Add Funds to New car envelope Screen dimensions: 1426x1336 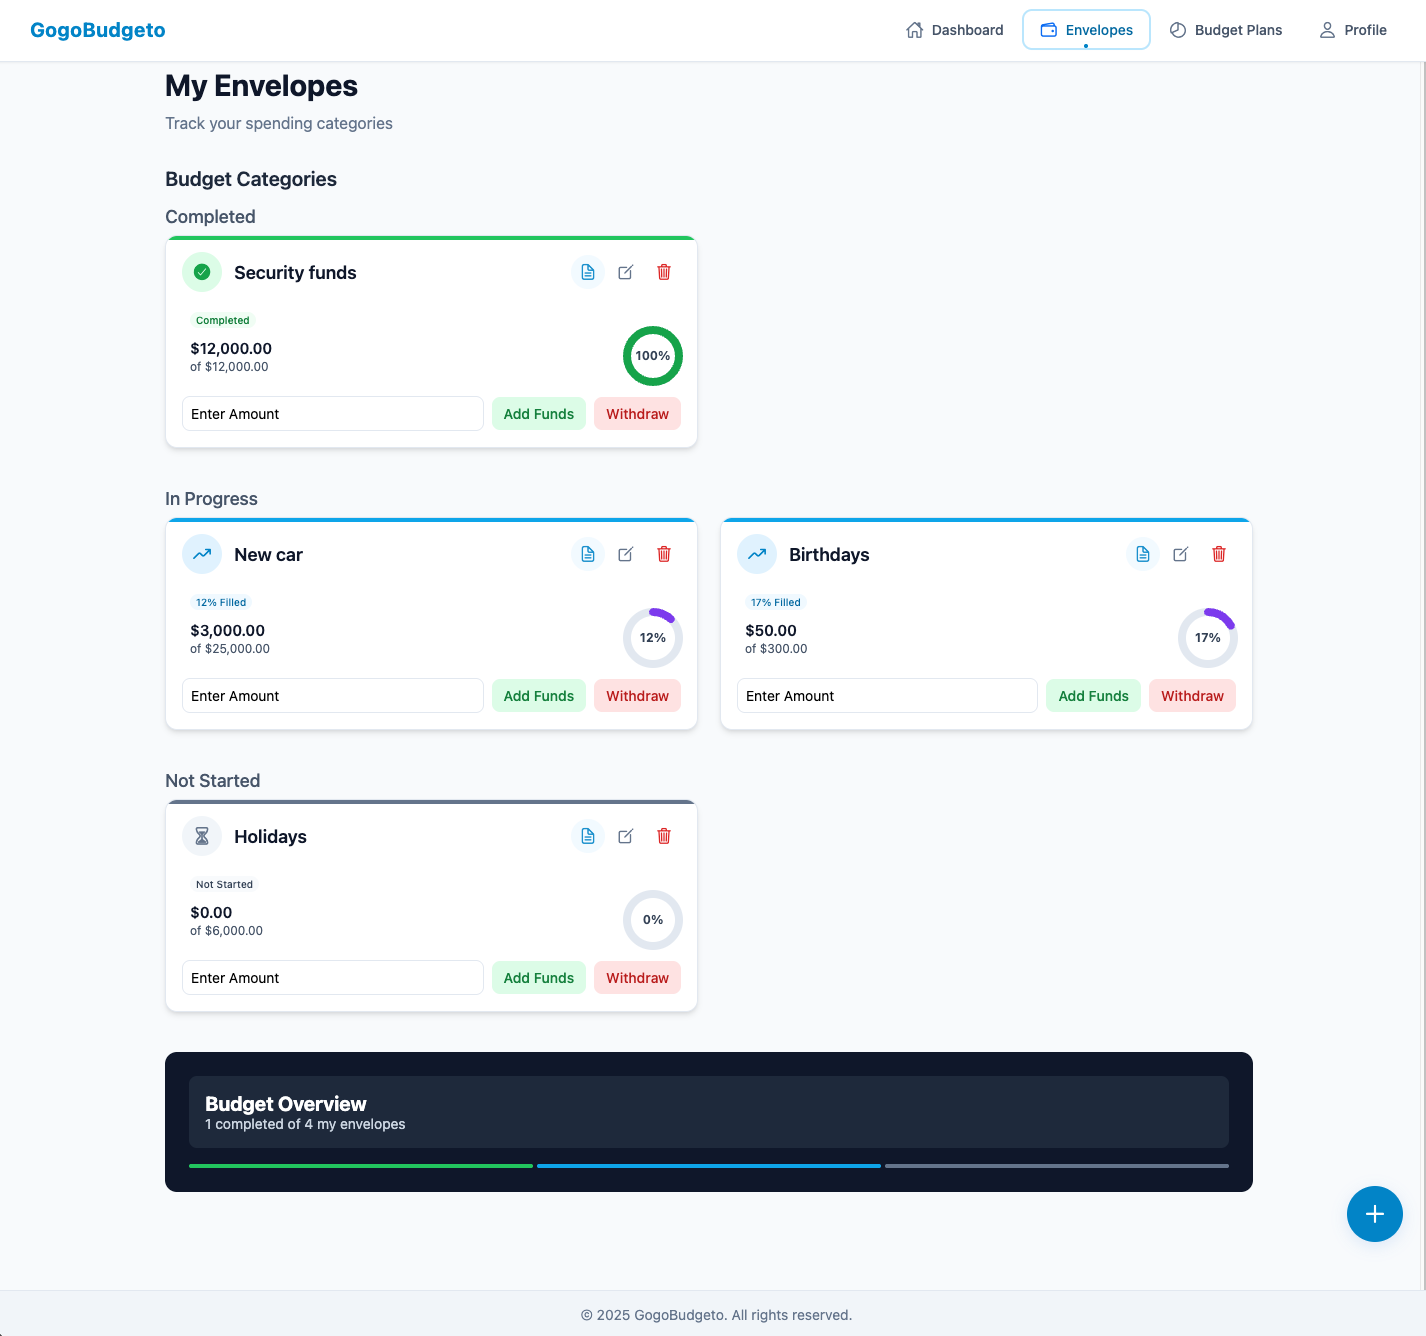[538, 696]
